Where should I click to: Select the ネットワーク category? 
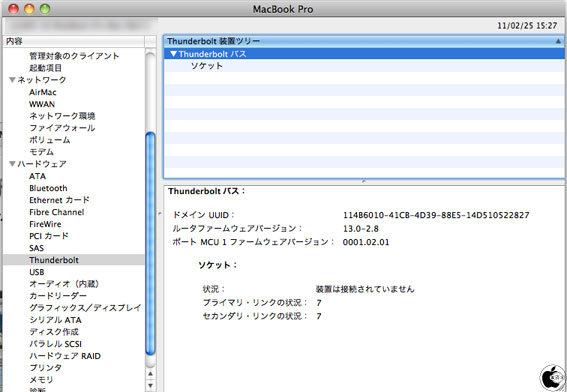(x=42, y=80)
